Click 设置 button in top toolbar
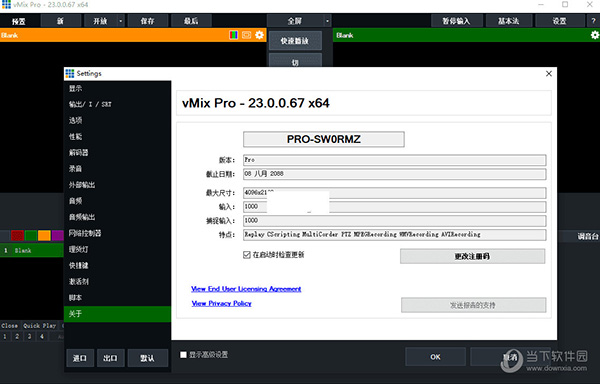600x384 pixels. click(x=559, y=21)
